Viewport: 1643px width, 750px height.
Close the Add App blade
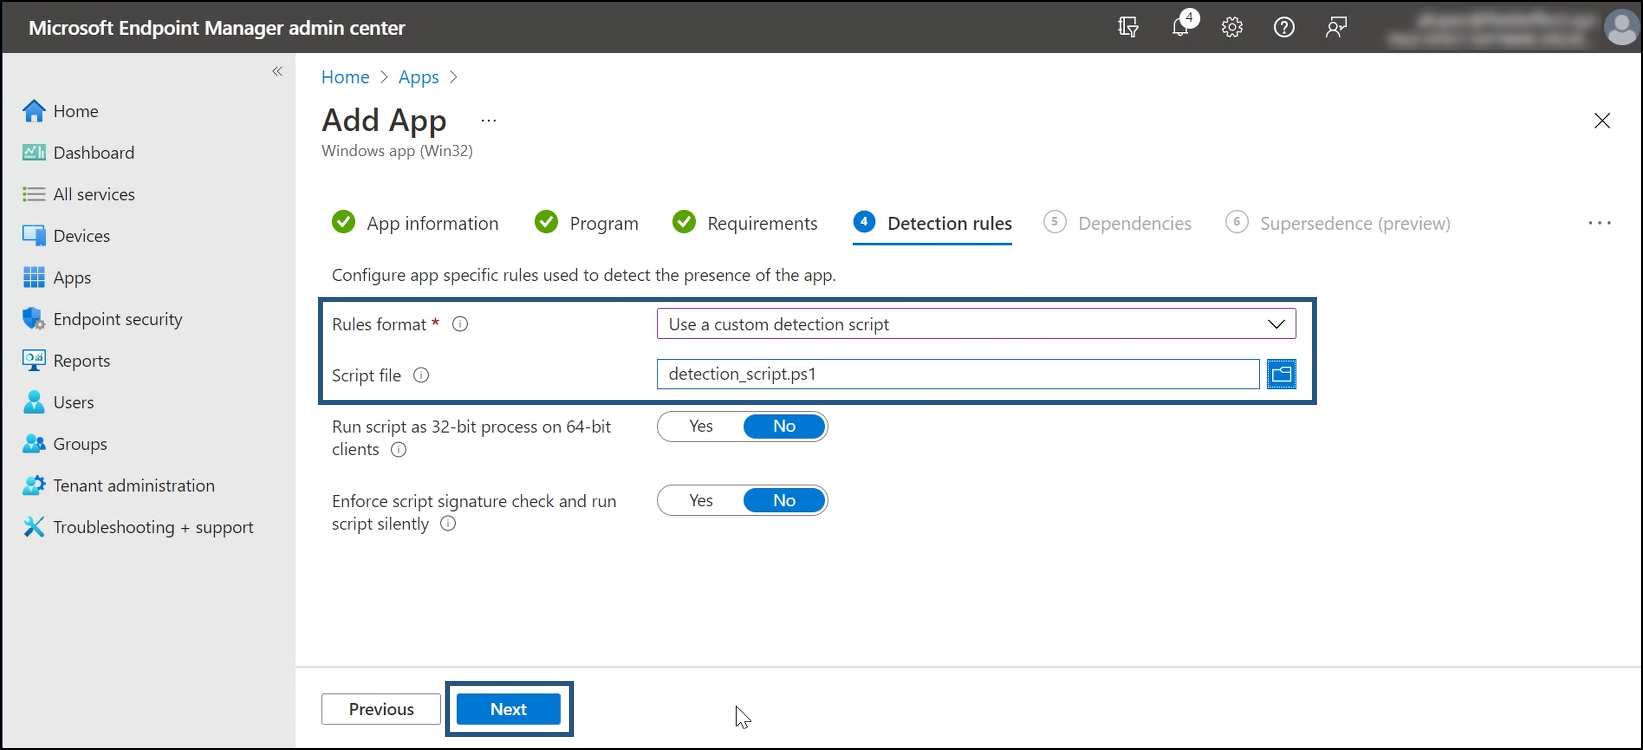pos(1602,121)
